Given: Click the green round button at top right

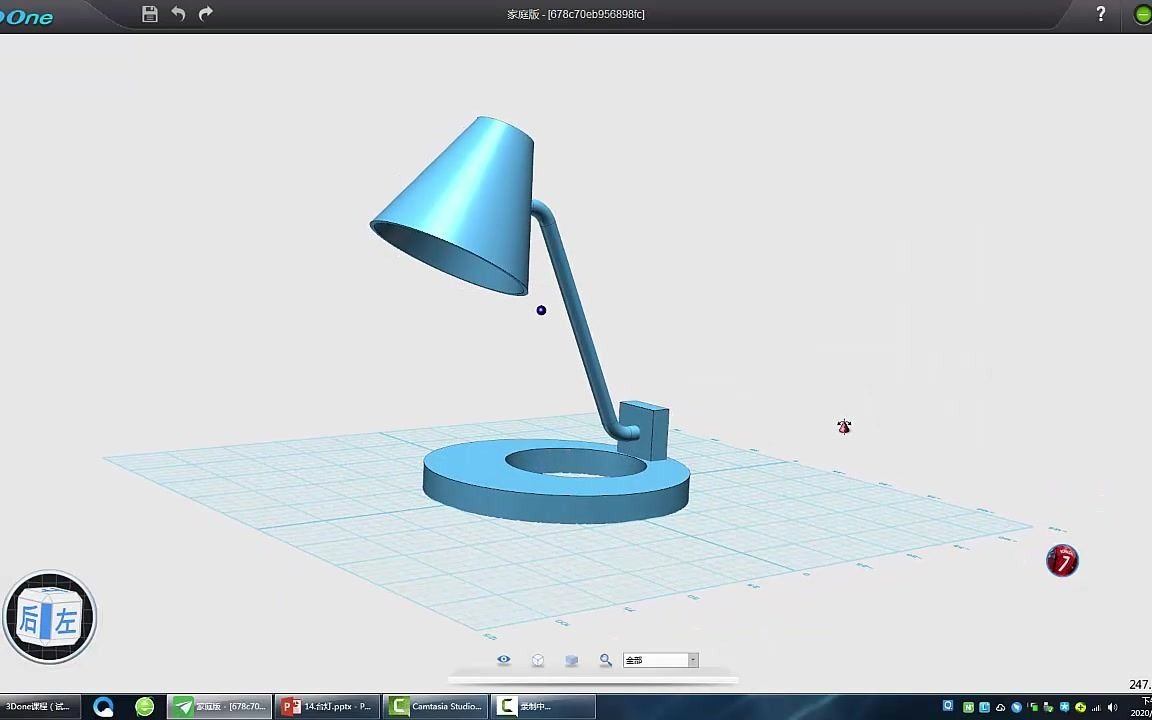Looking at the screenshot, I should 1142,14.
